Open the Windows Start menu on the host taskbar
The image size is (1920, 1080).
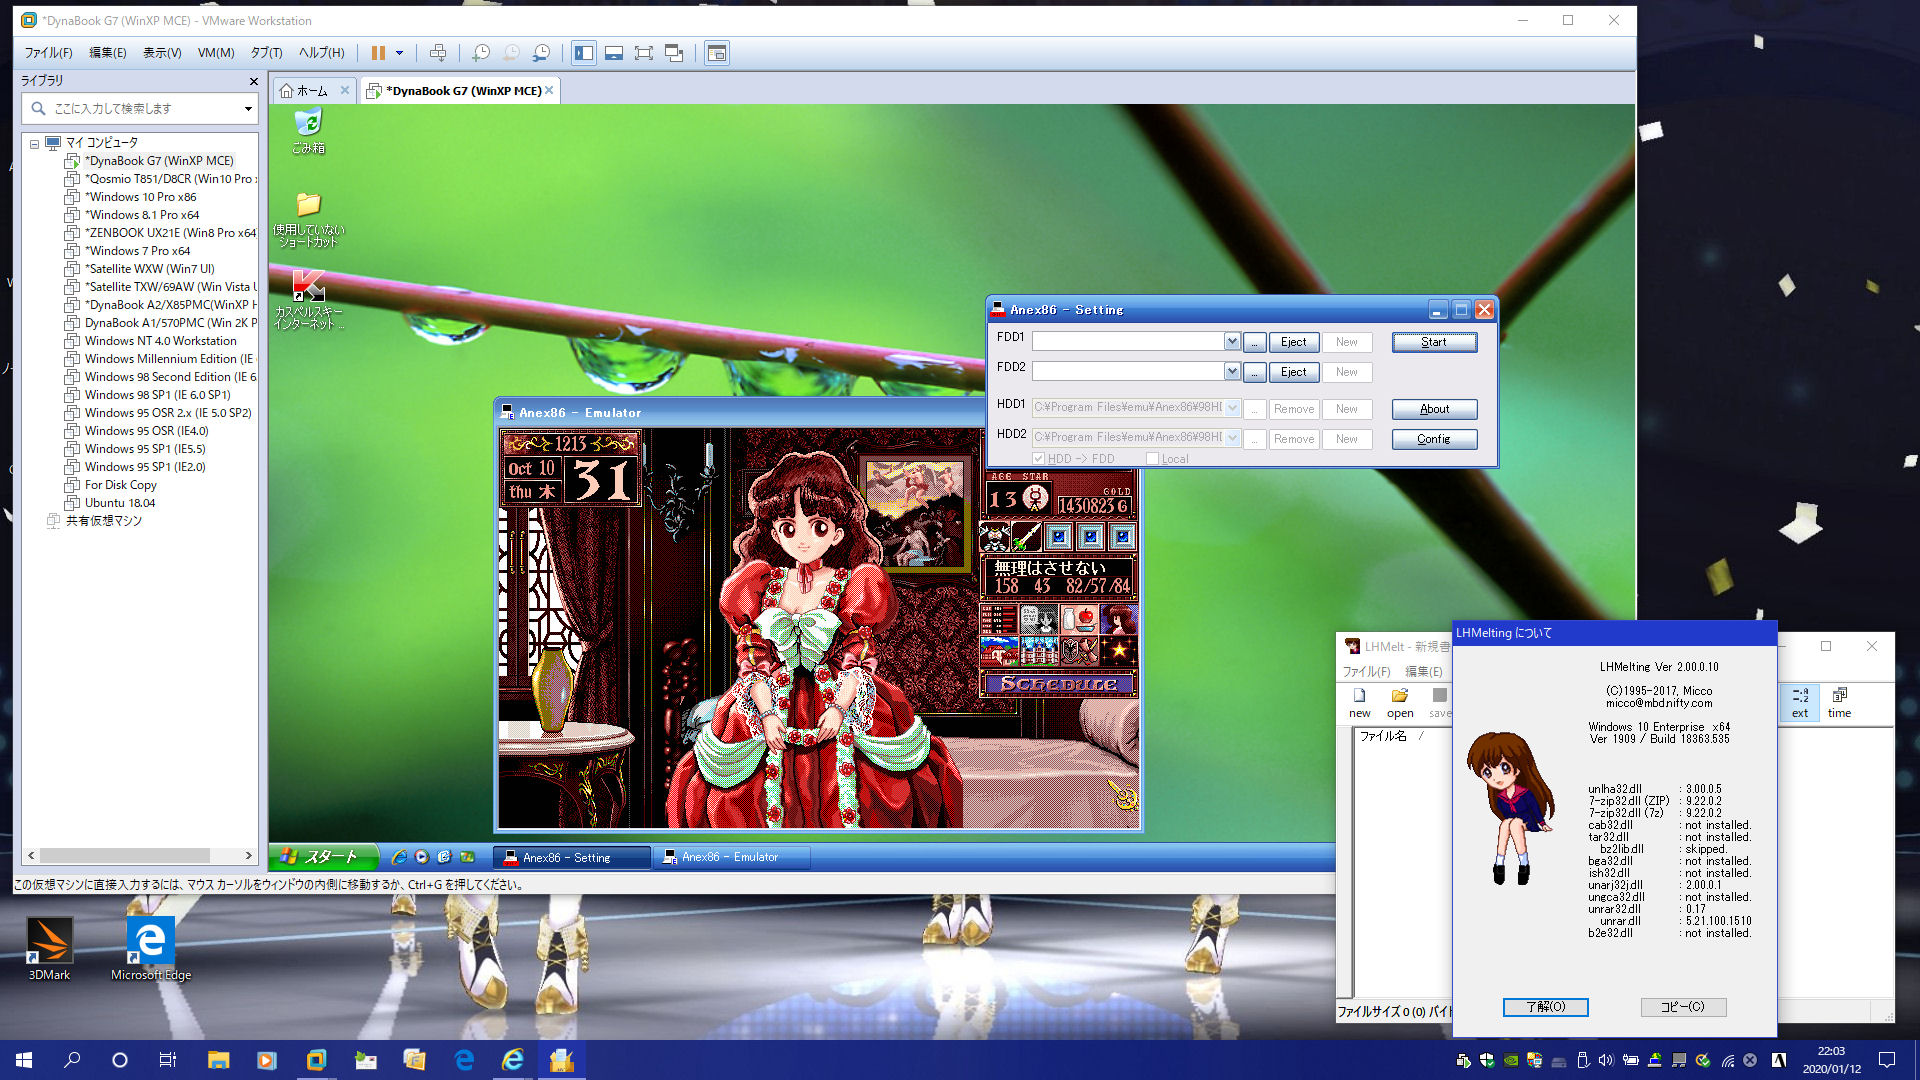(x=24, y=1060)
